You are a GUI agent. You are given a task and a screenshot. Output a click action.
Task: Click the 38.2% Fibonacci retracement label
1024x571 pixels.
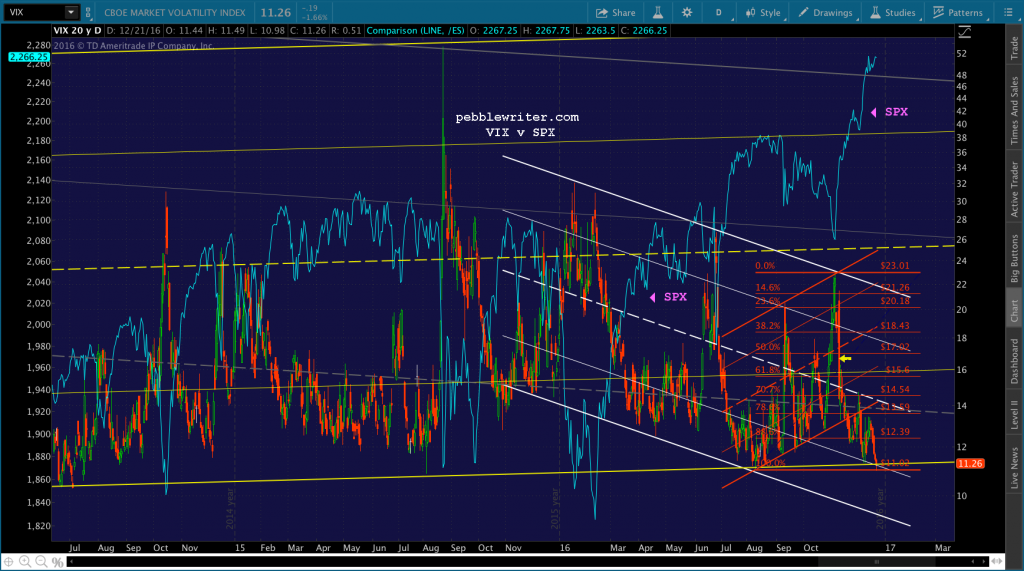click(767, 325)
